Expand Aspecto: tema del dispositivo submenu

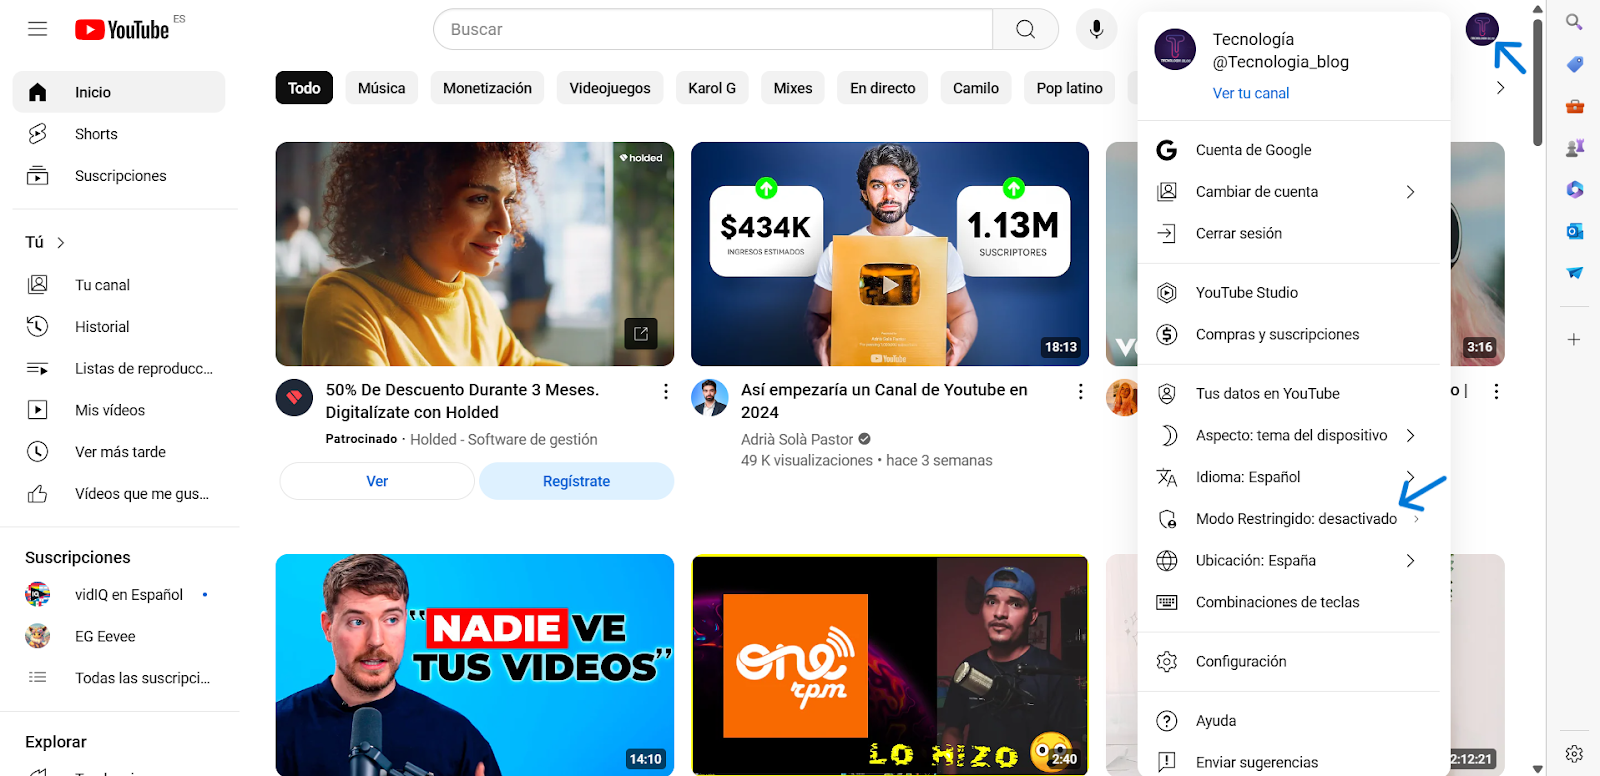click(1293, 435)
